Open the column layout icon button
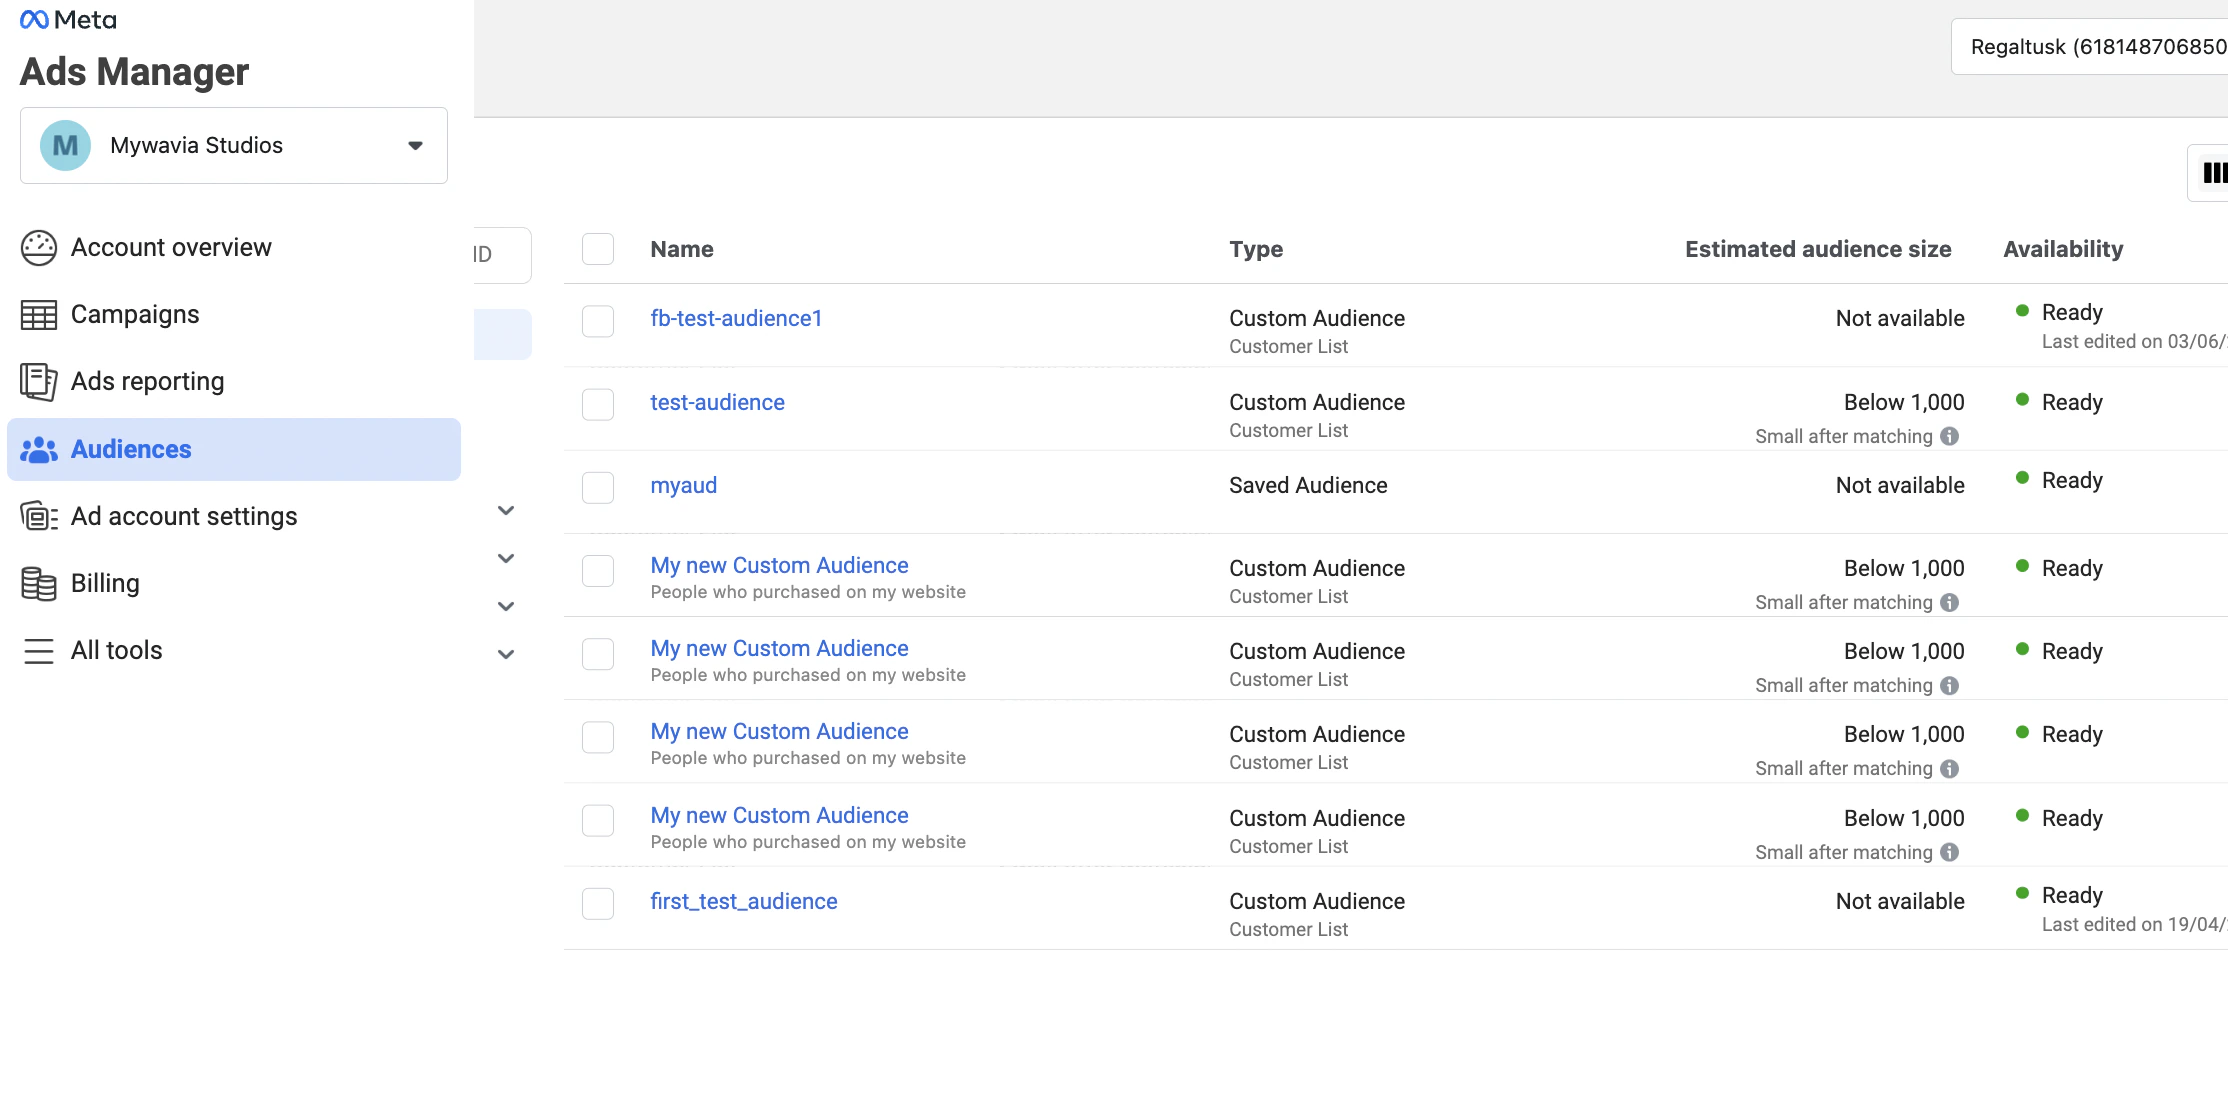The image size is (2228, 1096). (2212, 173)
